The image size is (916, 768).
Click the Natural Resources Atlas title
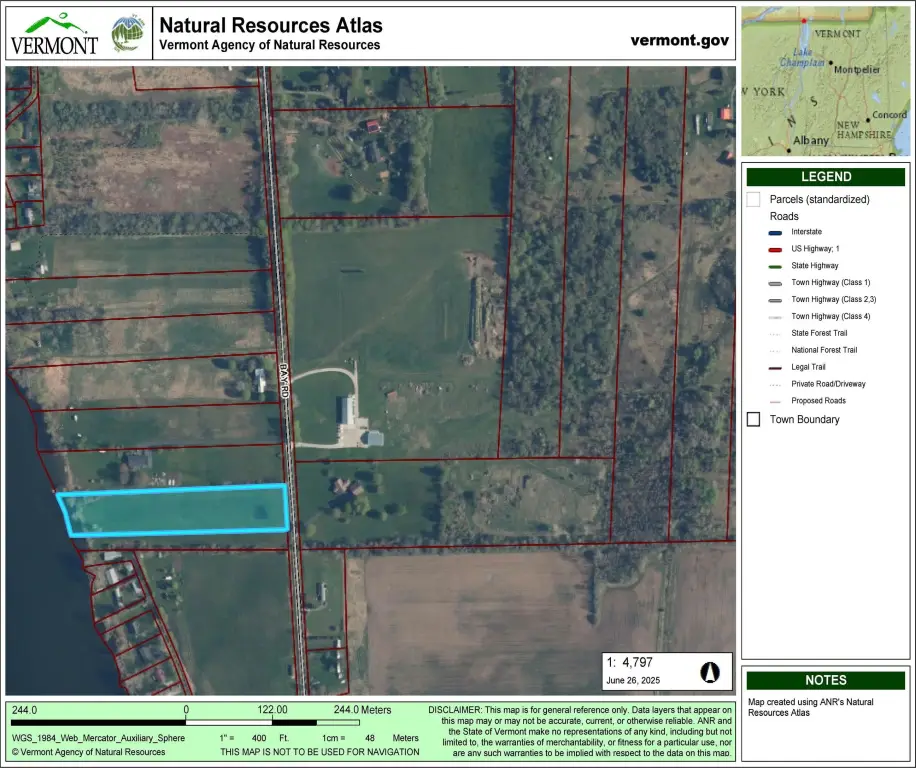coord(271,25)
